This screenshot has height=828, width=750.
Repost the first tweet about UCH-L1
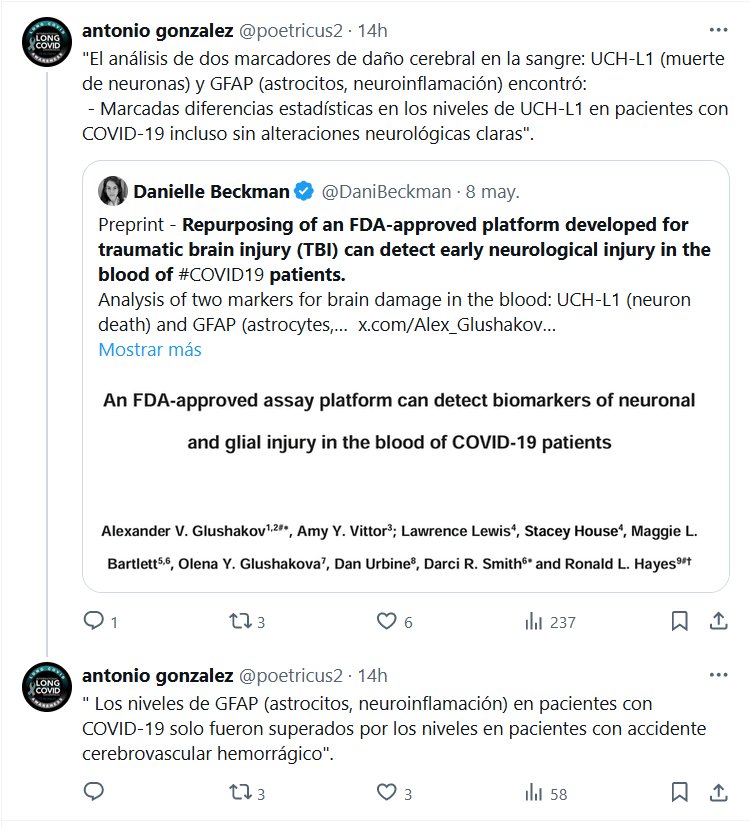[241, 621]
